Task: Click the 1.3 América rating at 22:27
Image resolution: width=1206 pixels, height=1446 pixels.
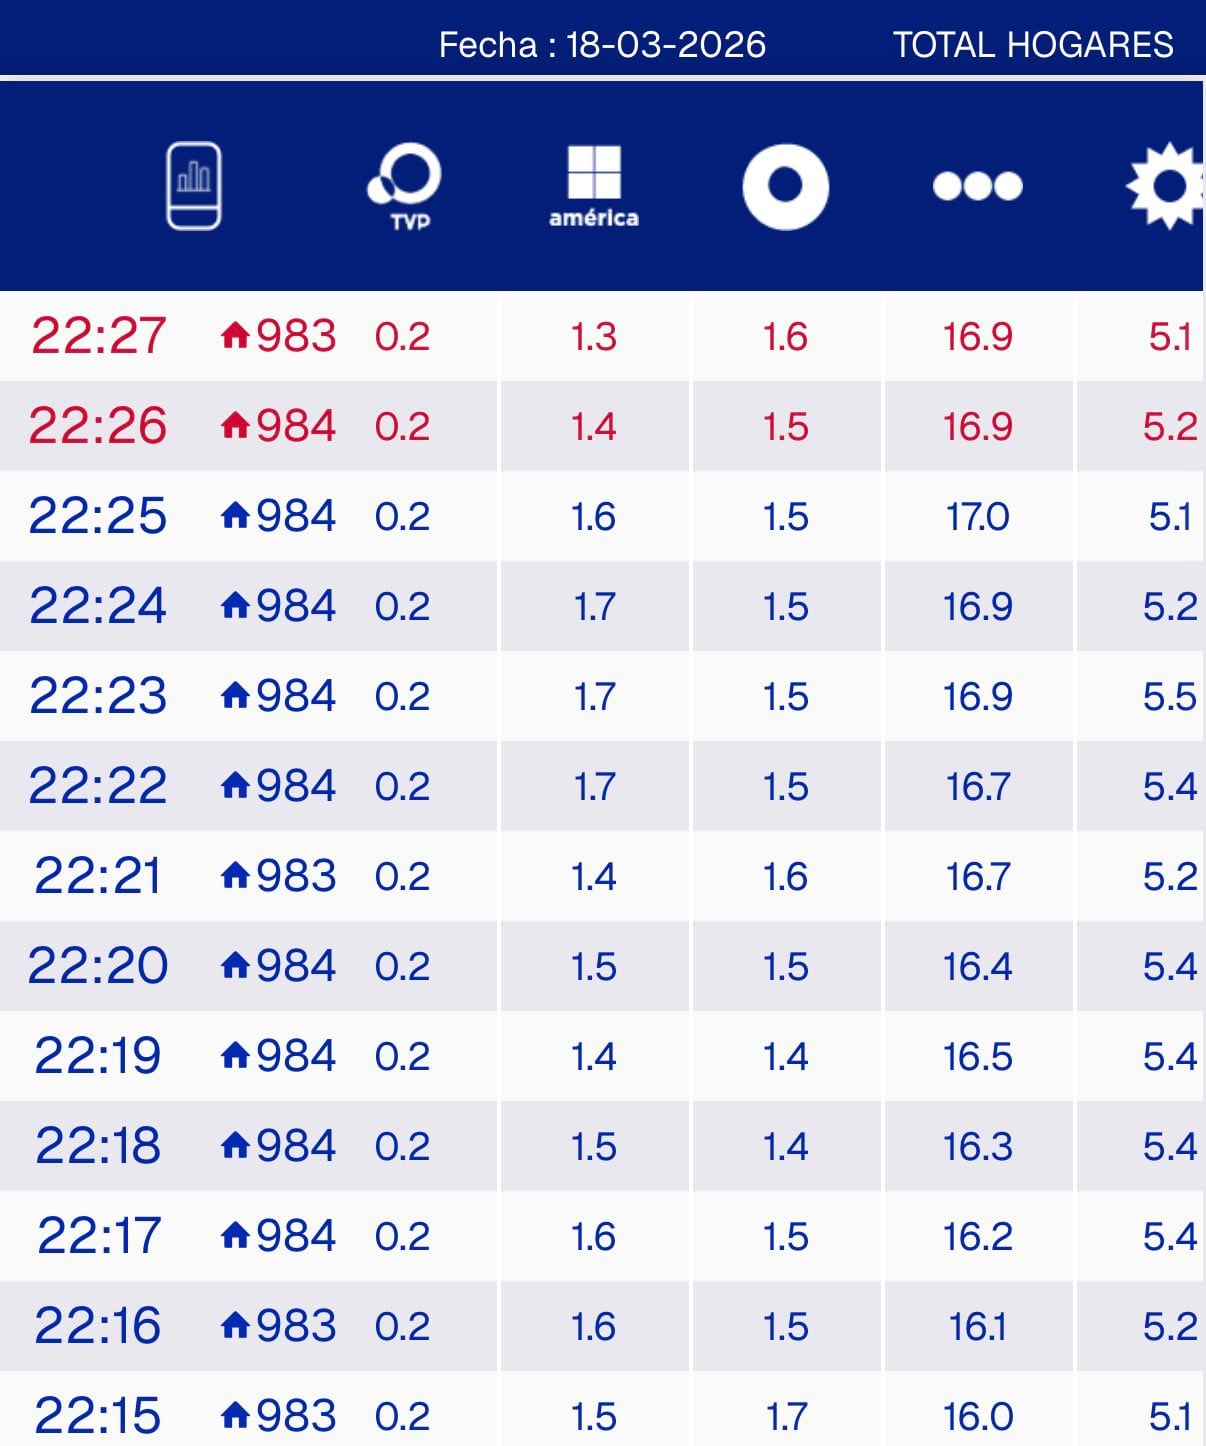Action: pos(593,337)
